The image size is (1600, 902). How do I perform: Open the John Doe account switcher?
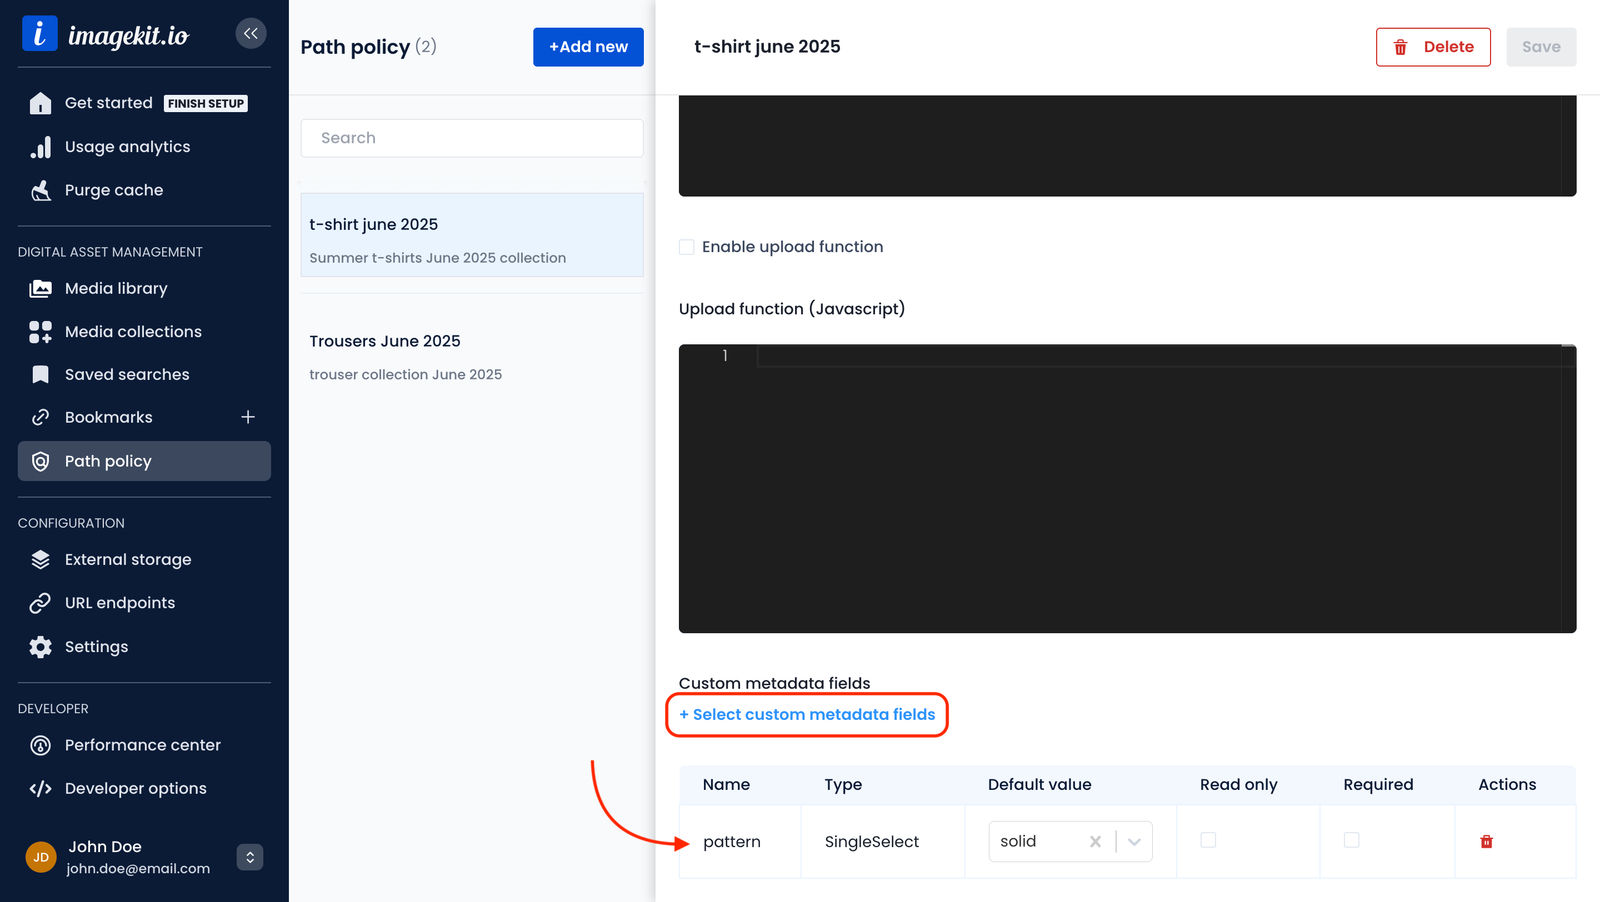tap(250, 857)
